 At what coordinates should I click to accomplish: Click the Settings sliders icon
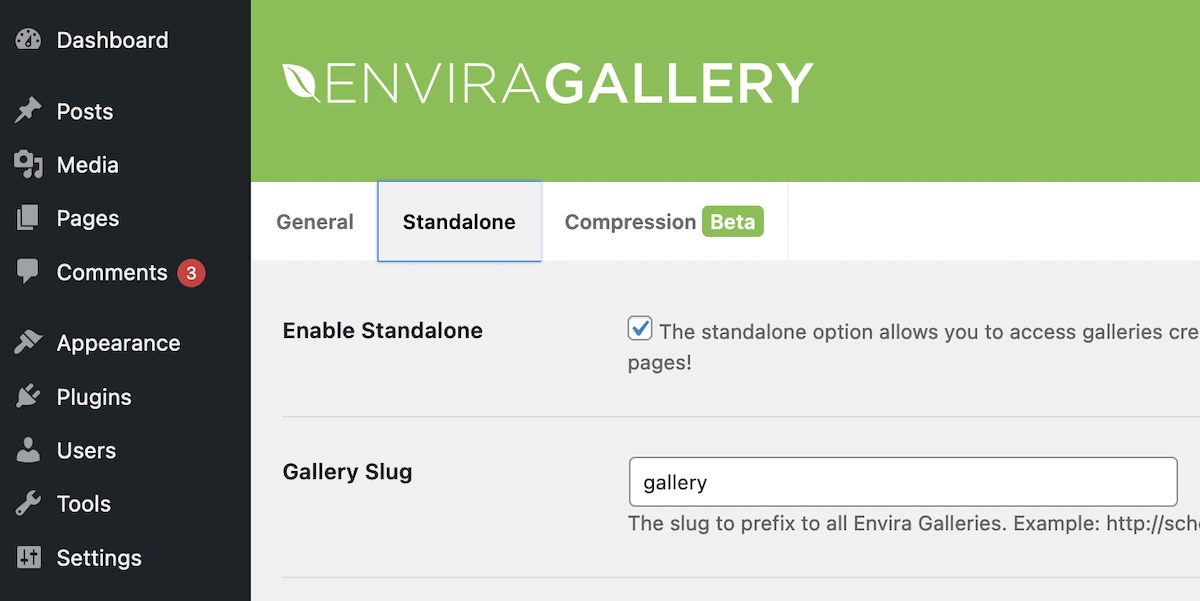[x=29, y=558]
